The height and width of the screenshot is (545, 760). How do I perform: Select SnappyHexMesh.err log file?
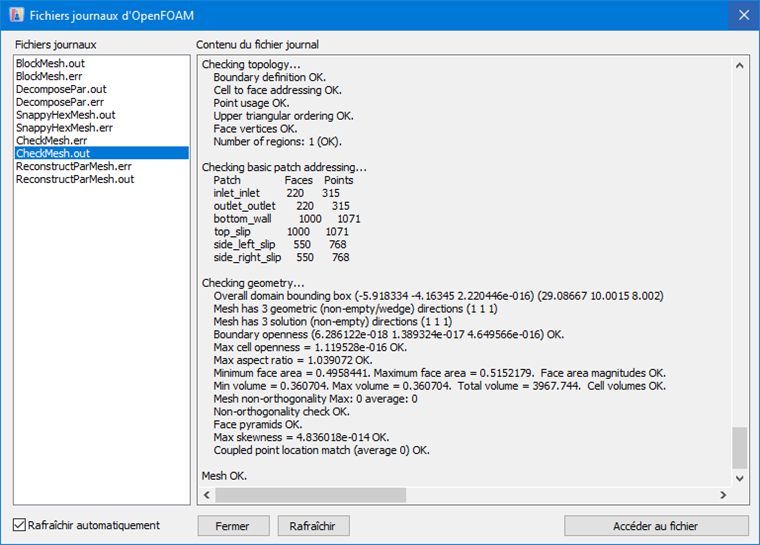(64, 128)
